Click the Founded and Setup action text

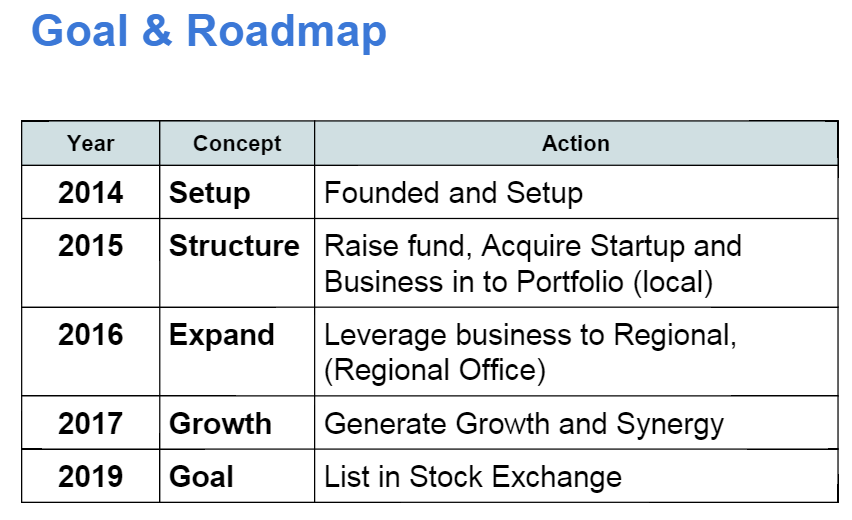pos(453,193)
